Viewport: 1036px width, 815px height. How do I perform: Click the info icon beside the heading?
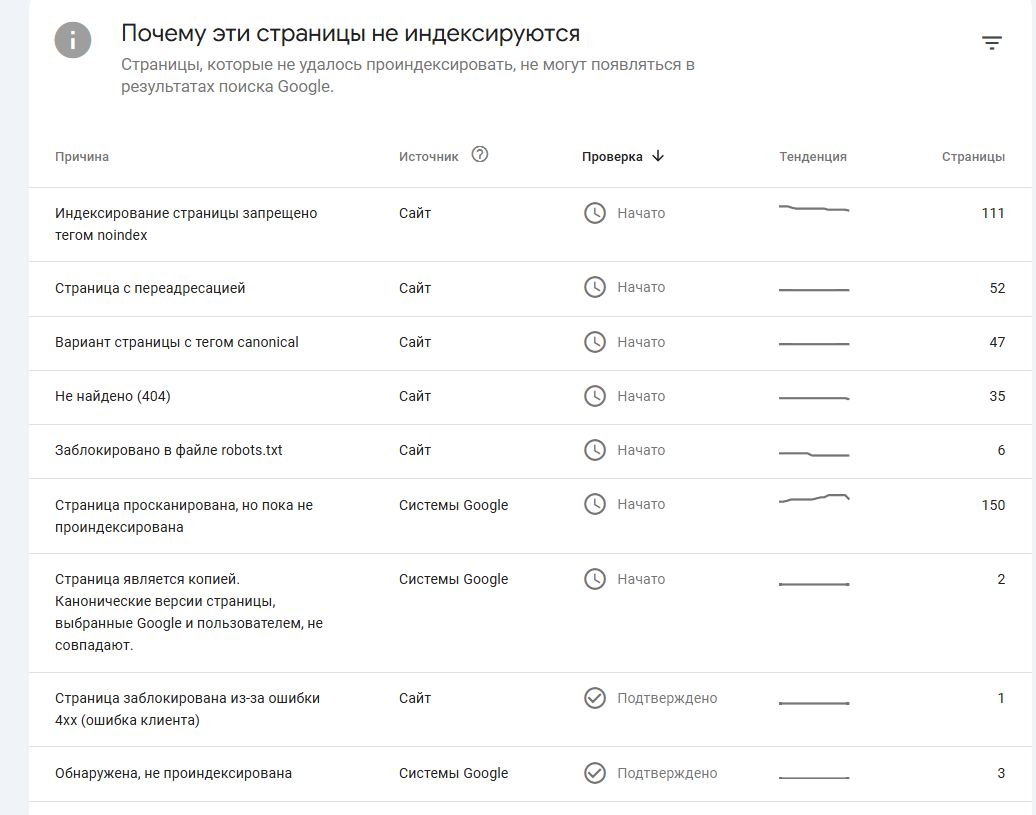73,40
